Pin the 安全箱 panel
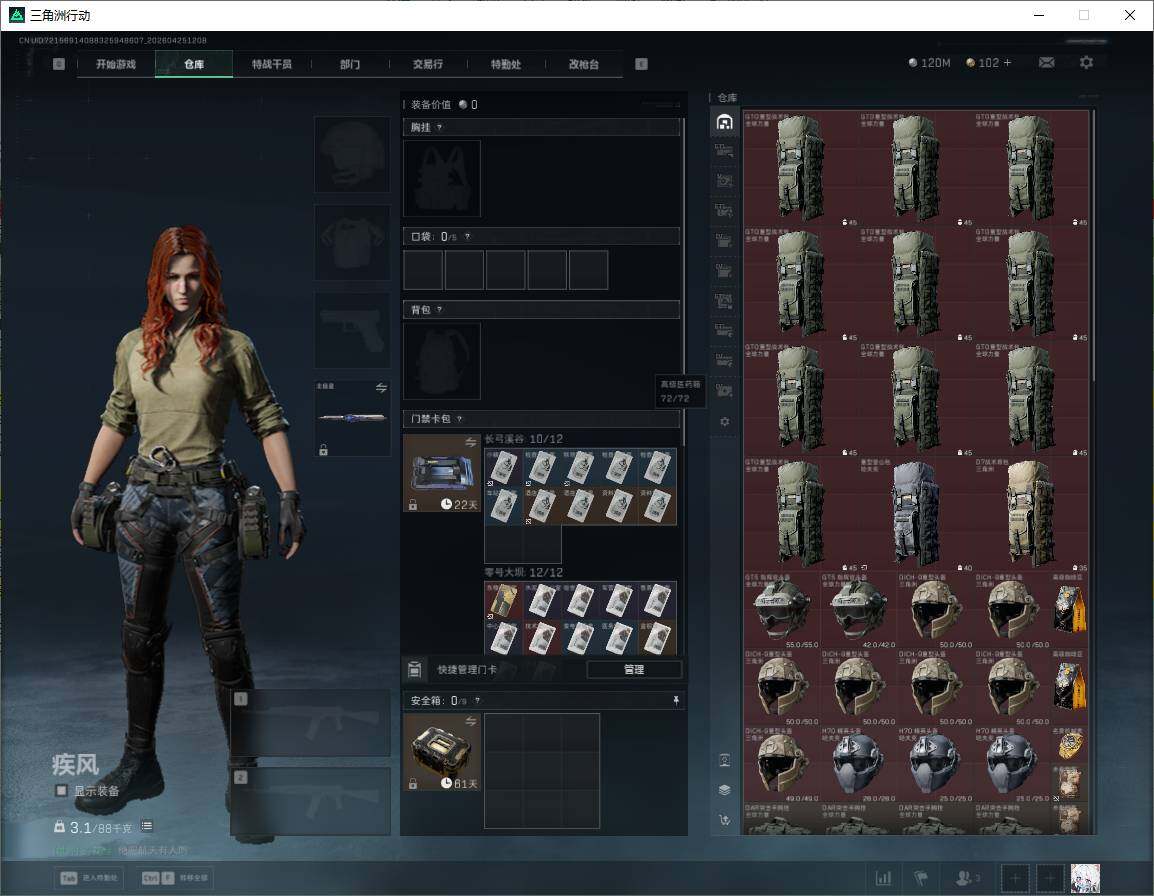The image size is (1154, 896). point(676,700)
